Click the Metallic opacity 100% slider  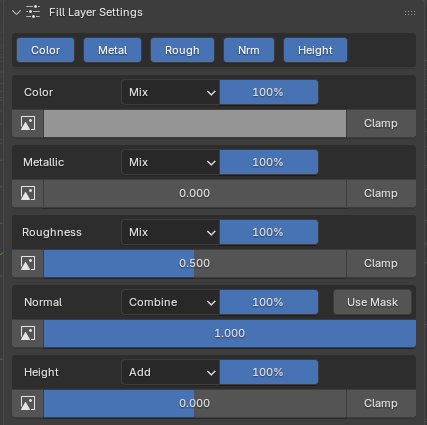[x=269, y=162]
